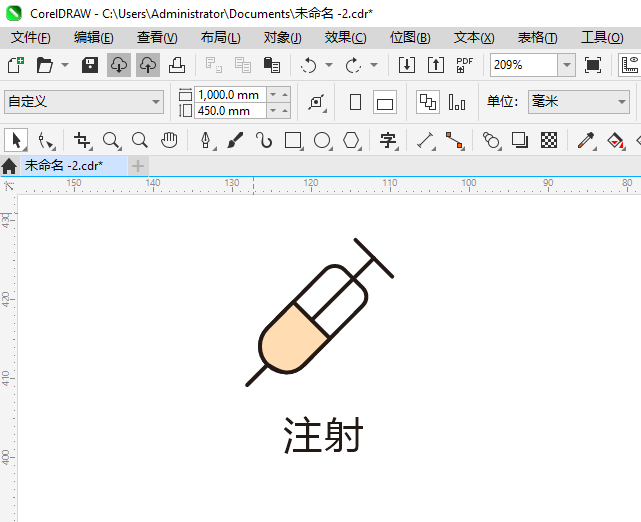Click the Undo arrow icon

pos(309,65)
